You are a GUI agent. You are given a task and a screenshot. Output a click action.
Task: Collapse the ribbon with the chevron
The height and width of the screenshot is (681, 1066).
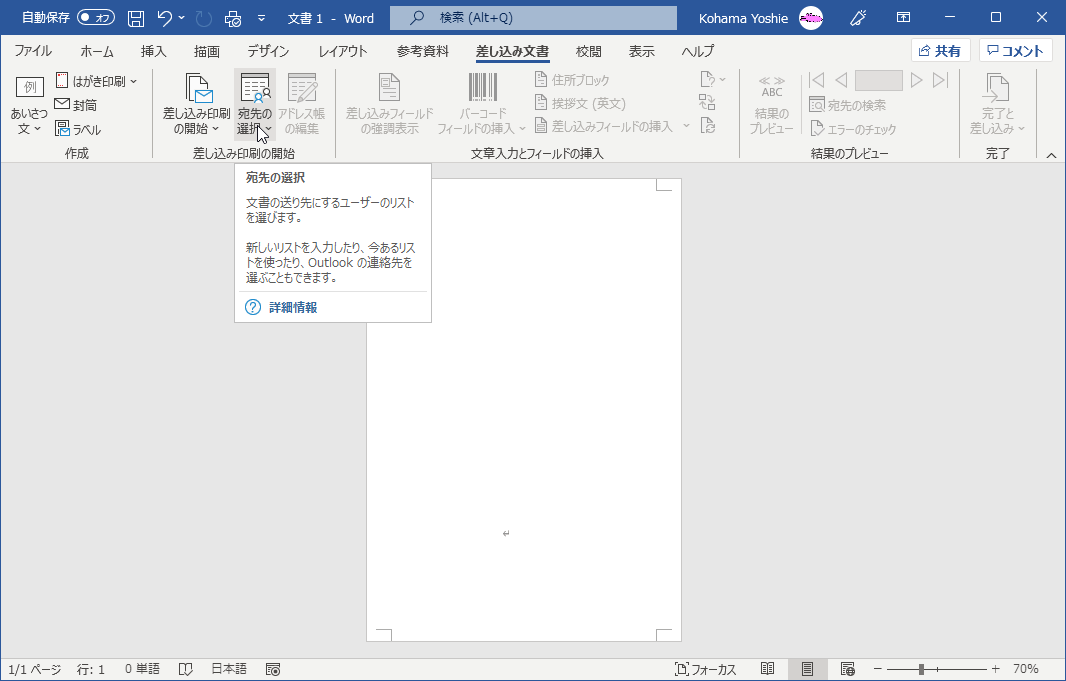[1051, 155]
